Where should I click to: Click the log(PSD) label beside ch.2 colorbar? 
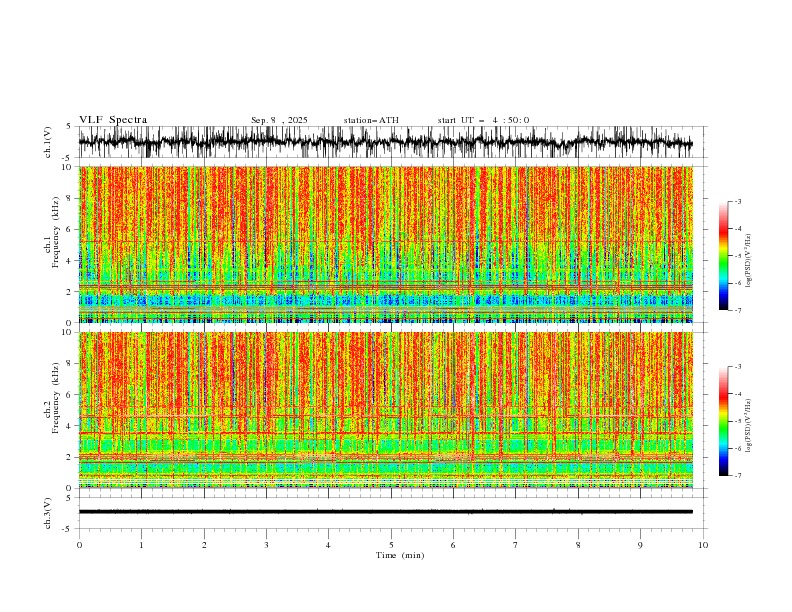[749, 426]
